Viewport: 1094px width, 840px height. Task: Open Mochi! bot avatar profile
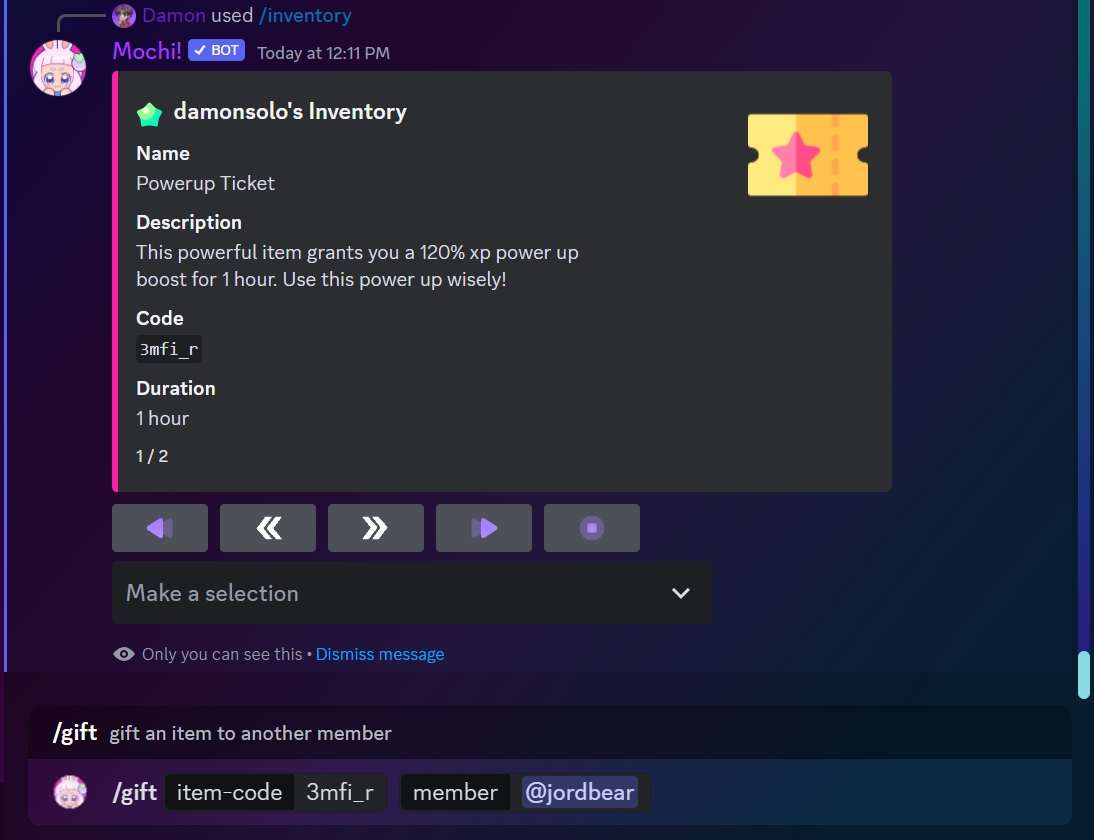pos(58,68)
